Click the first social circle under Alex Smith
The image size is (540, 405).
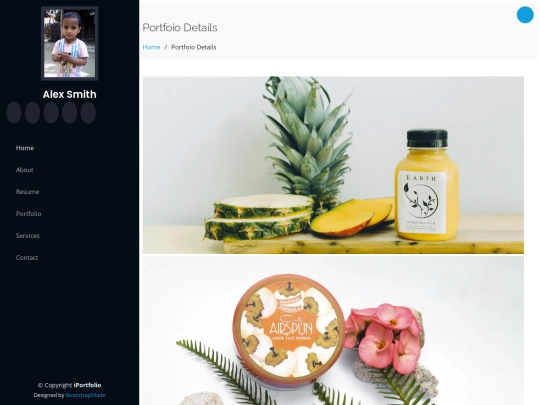(x=14, y=113)
